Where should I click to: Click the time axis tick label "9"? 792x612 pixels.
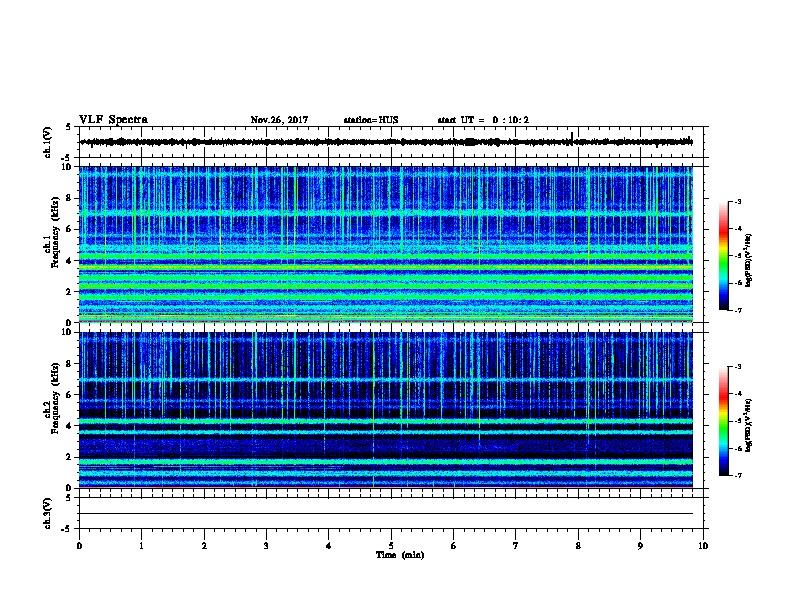[640, 546]
